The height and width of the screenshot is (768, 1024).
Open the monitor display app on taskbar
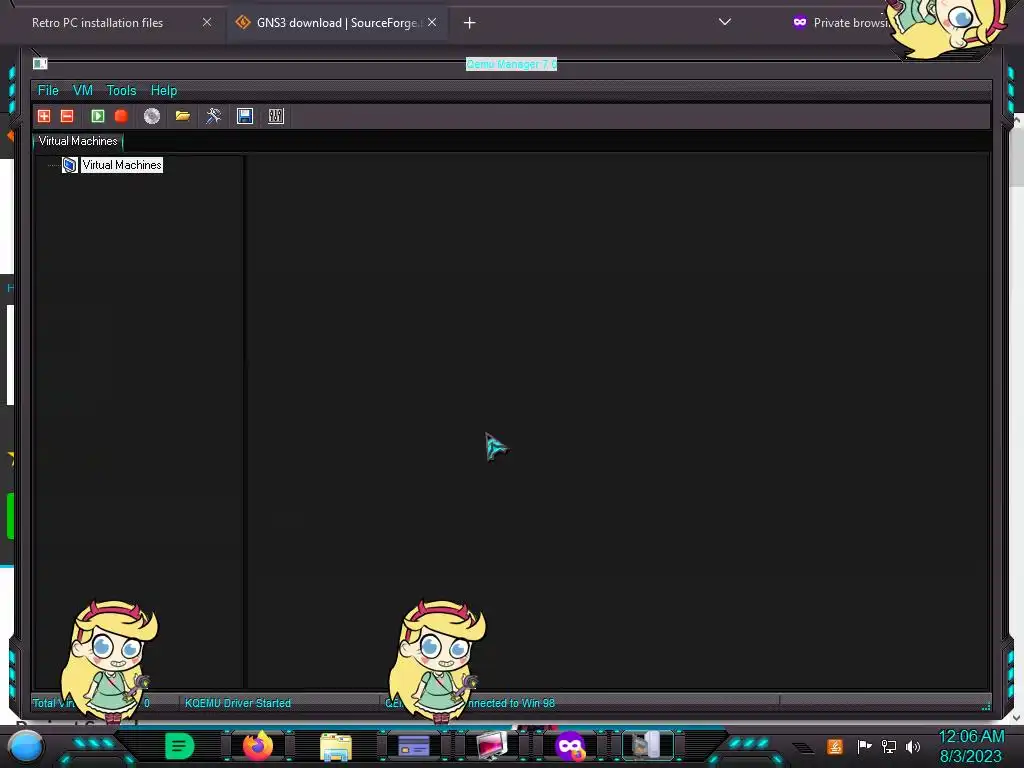[492, 746]
